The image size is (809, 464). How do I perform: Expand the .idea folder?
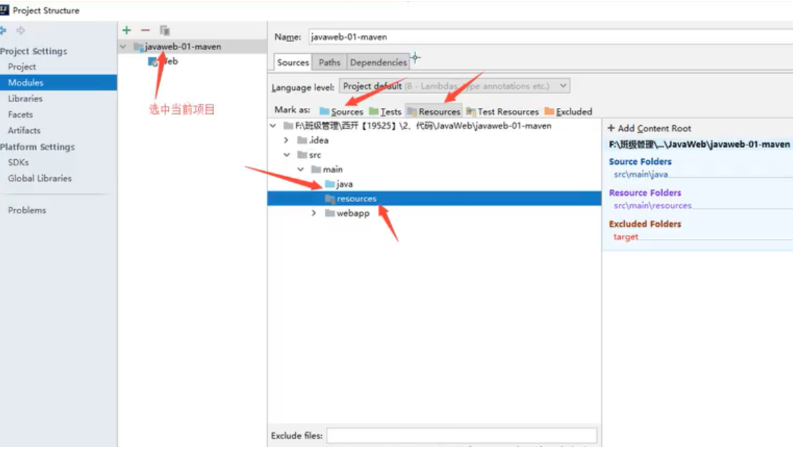click(x=286, y=140)
